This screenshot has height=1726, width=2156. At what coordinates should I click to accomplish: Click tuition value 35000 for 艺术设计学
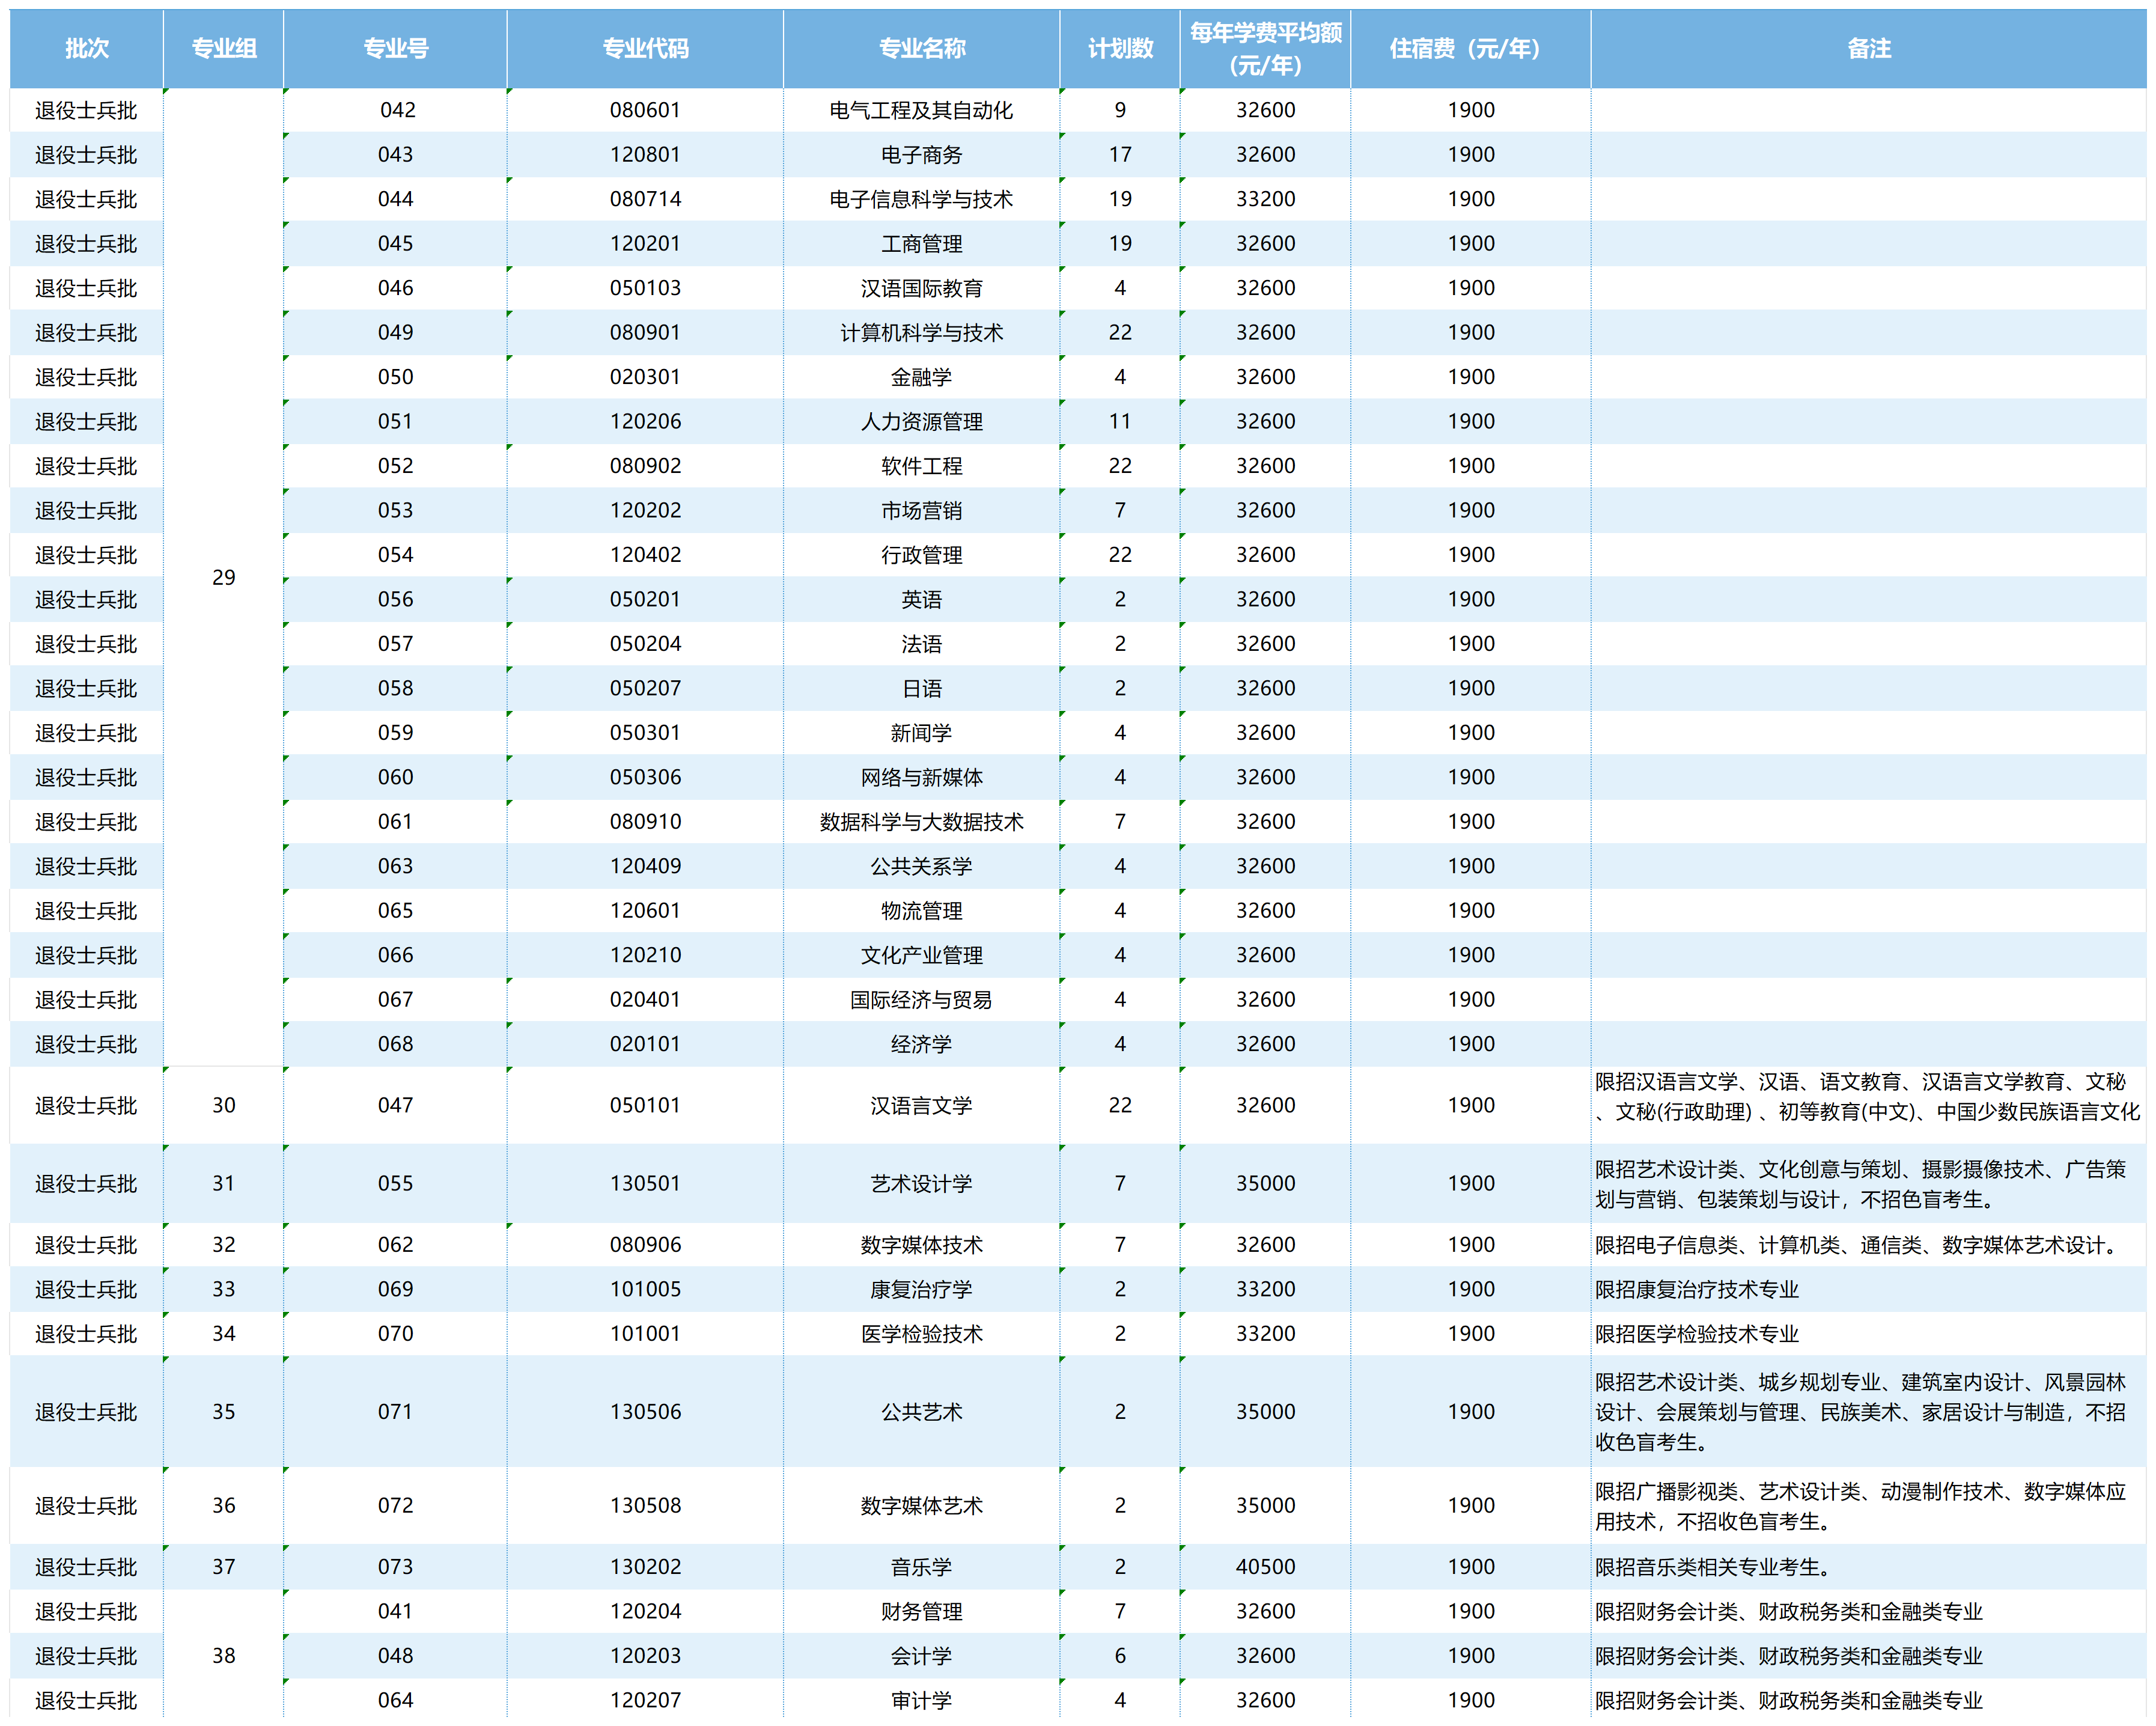pyautogui.click(x=1266, y=1183)
